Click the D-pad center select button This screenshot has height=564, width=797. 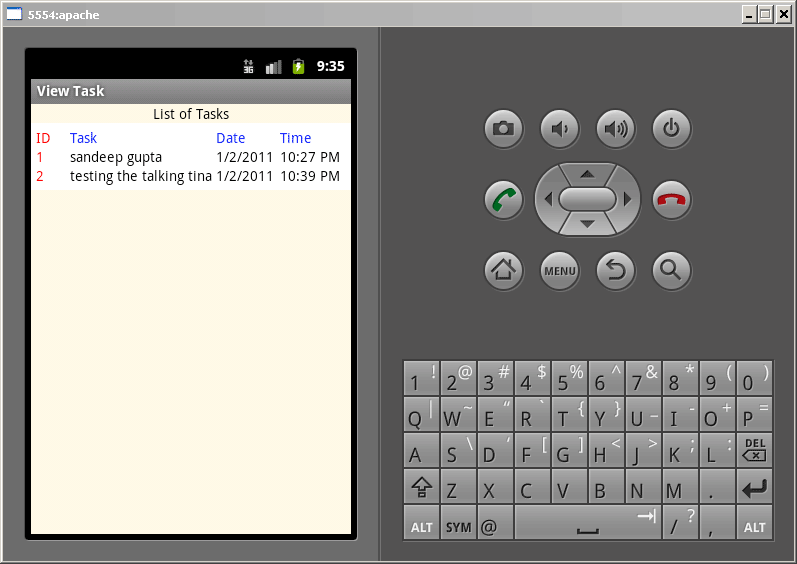[588, 199]
